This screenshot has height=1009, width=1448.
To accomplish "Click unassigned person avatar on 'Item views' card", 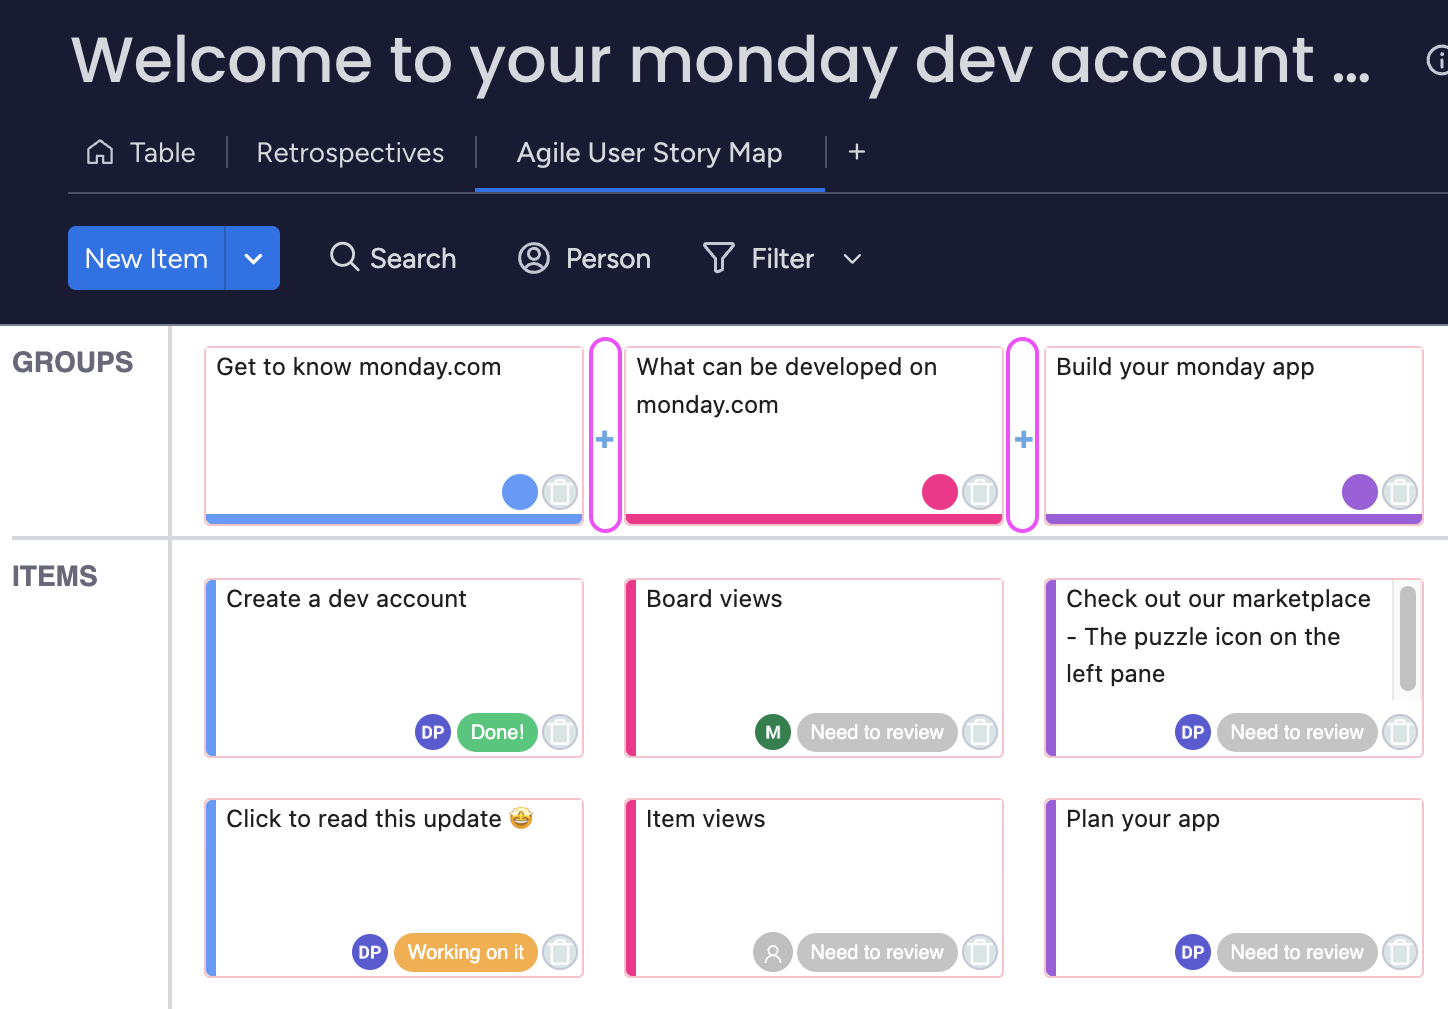I will (773, 952).
